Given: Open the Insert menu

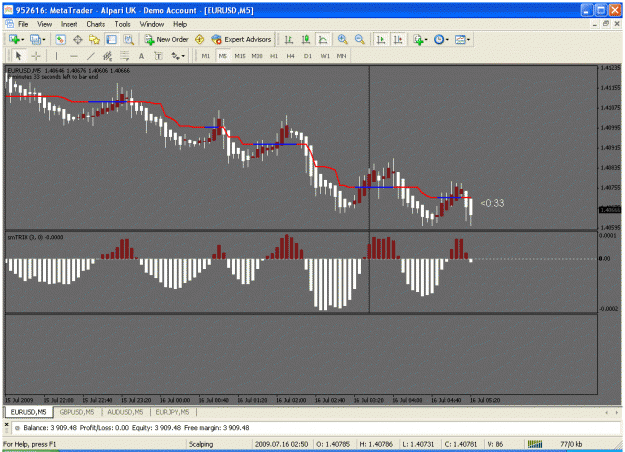Looking at the screenshot, I should click(69, 24).
